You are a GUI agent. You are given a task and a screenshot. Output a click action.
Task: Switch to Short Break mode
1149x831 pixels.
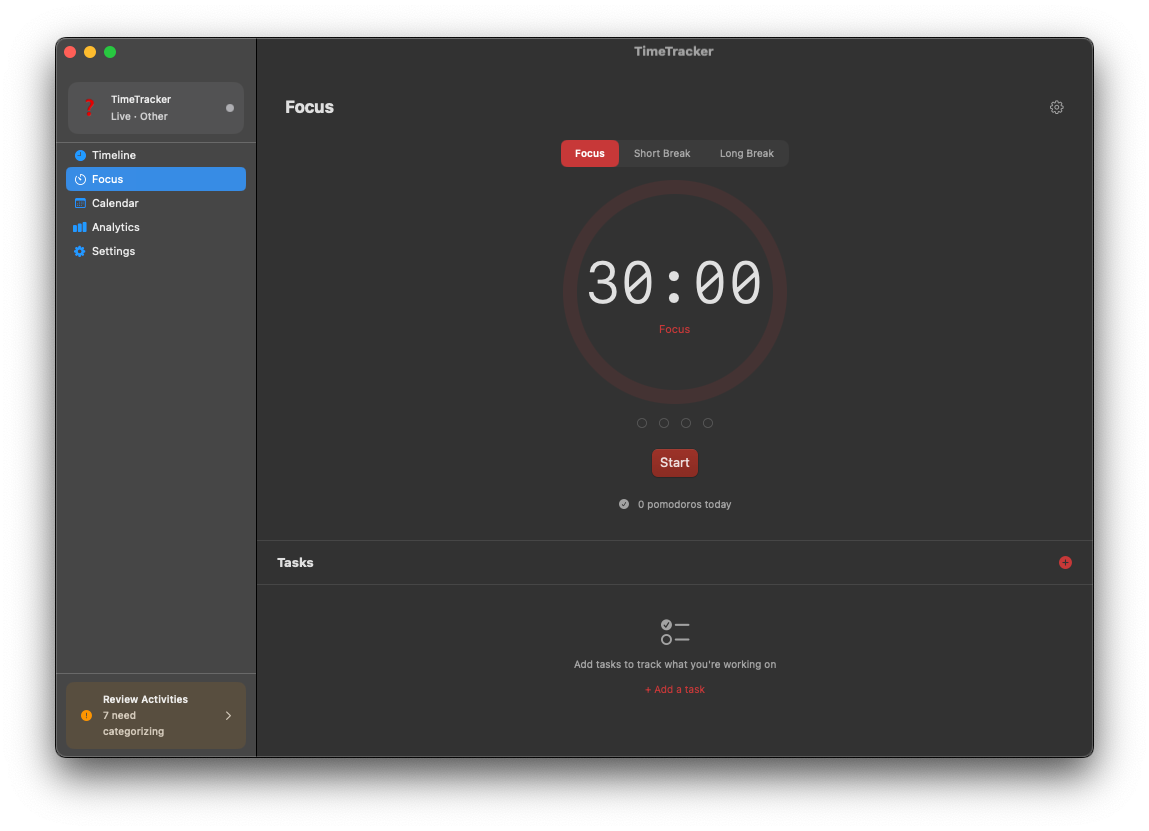coord(662,153)
